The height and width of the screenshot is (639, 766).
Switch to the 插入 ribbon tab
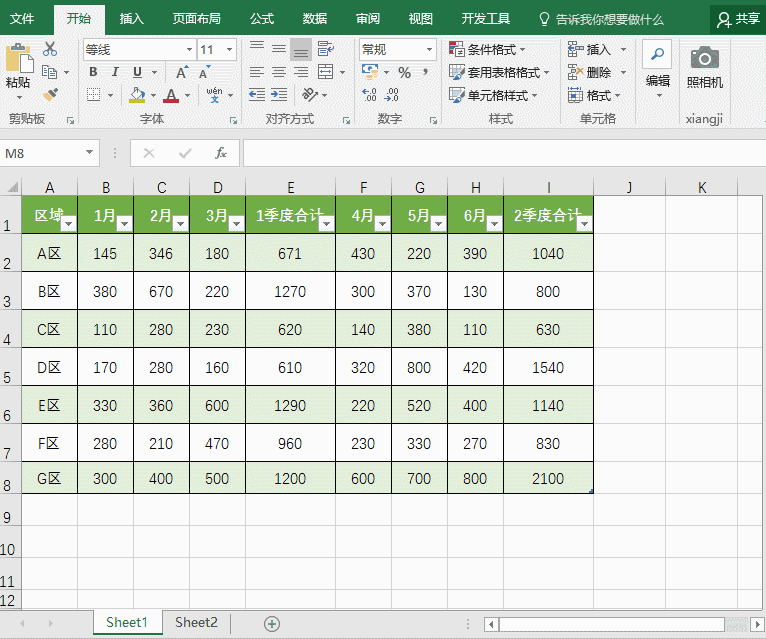[131, 18]
